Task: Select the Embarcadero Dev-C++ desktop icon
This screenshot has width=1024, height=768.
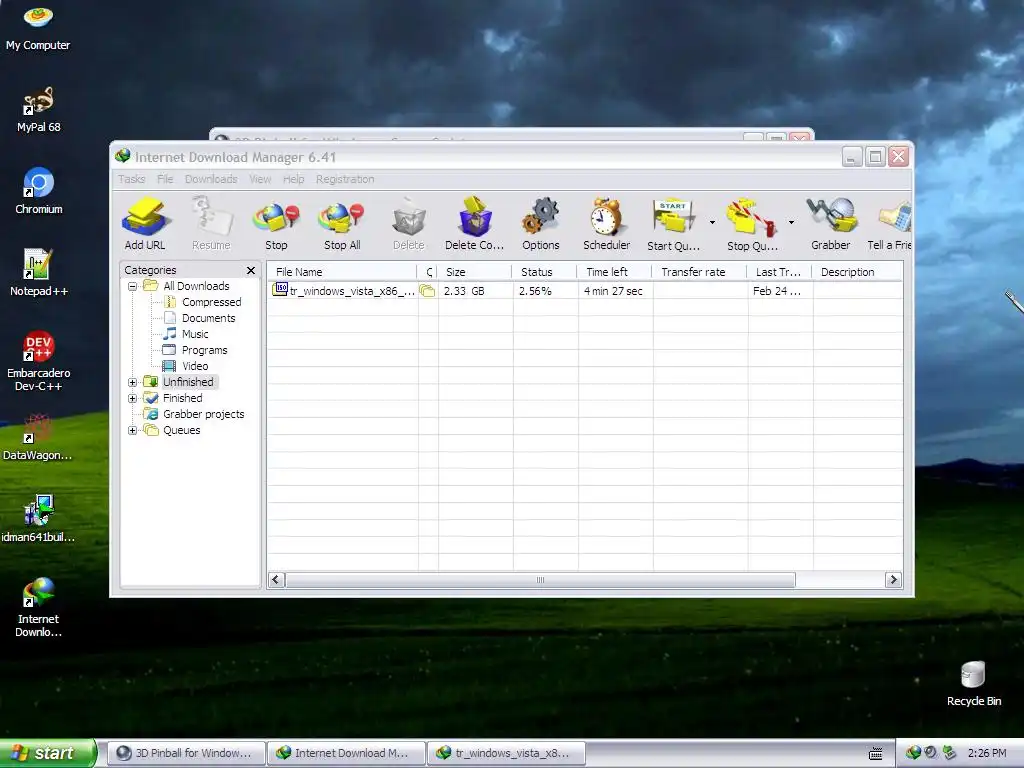Action: (x=39, y=361)
